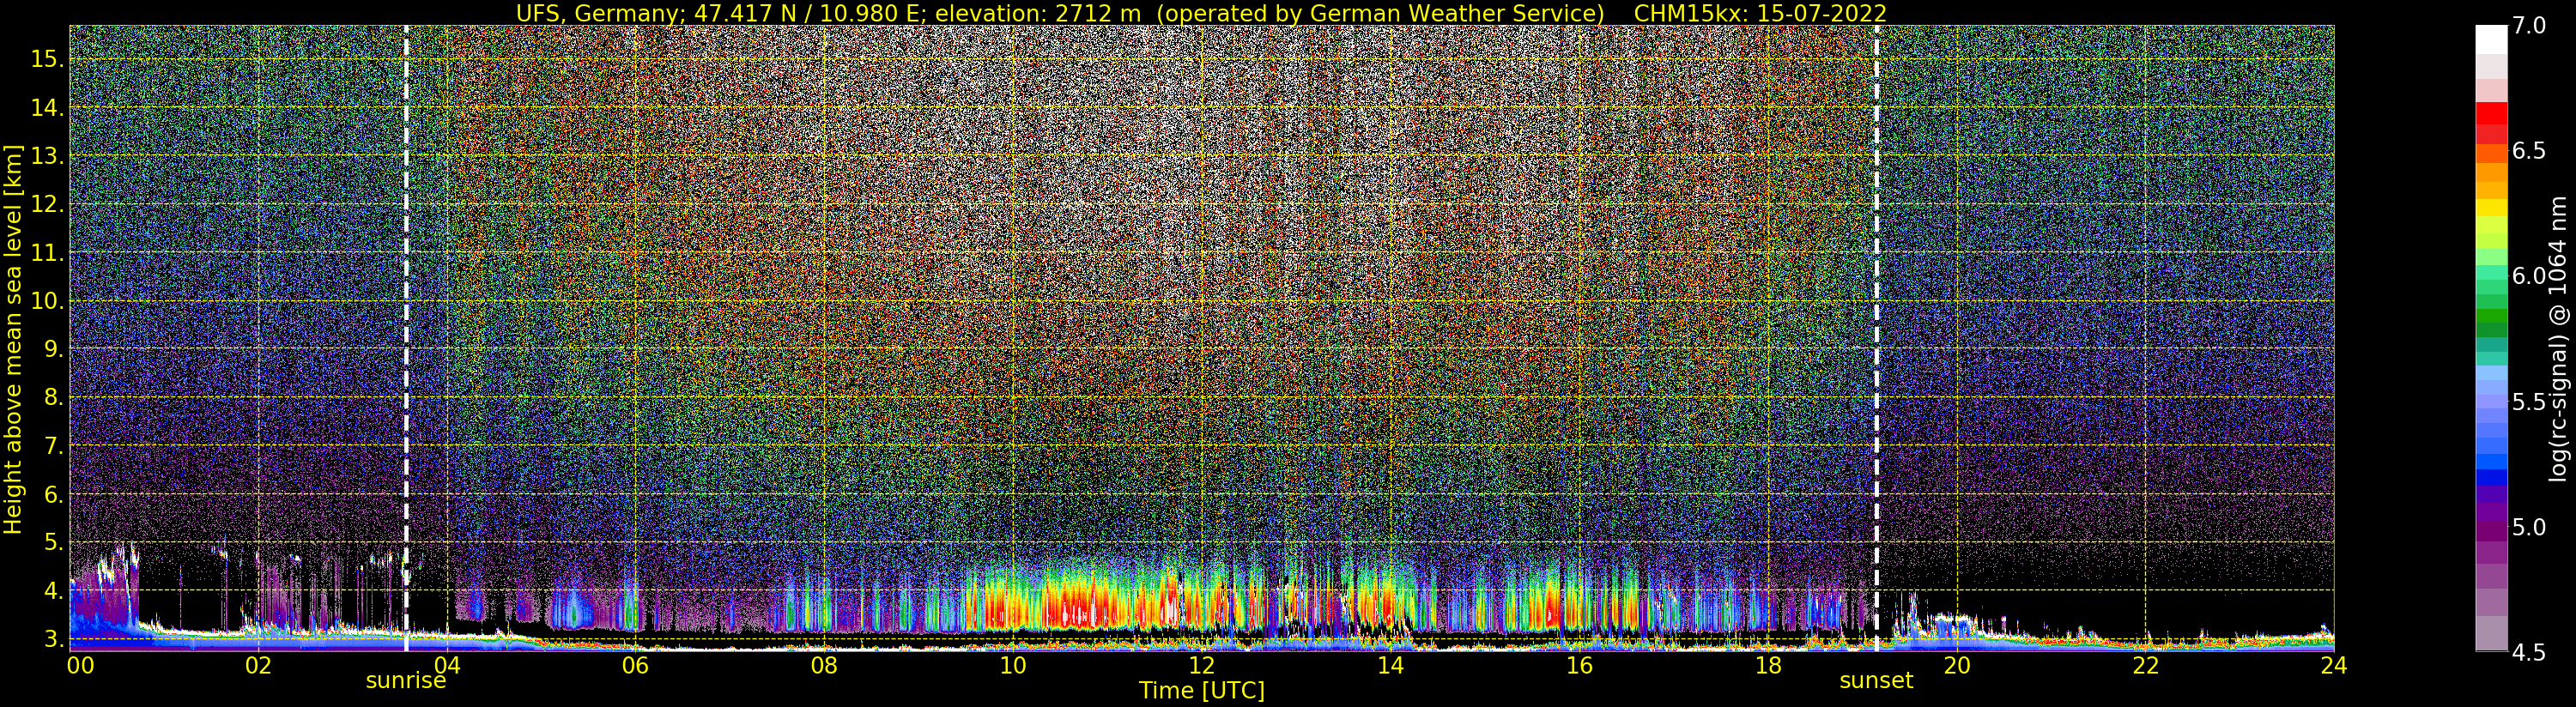This screenshot has height=707, width=2576.
Task: Click the height tick label "10."
Action: (x=47, y=300)
